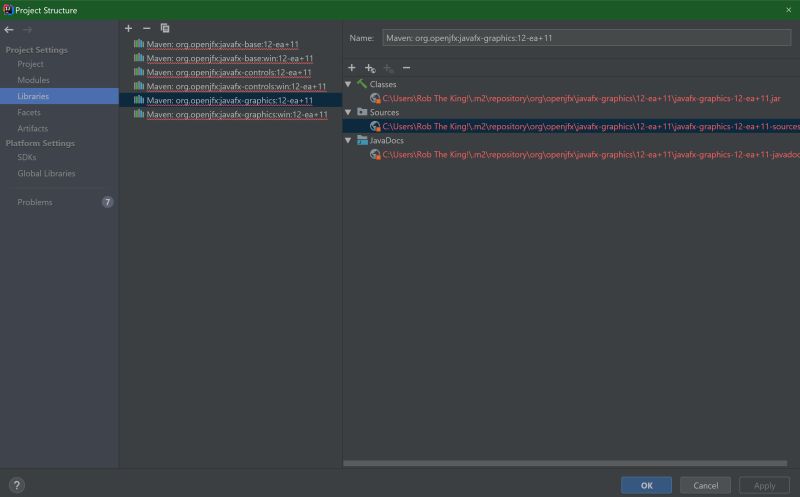Remove the selected library with minus
The image size is (800, 497).
[x=147, y=28]
